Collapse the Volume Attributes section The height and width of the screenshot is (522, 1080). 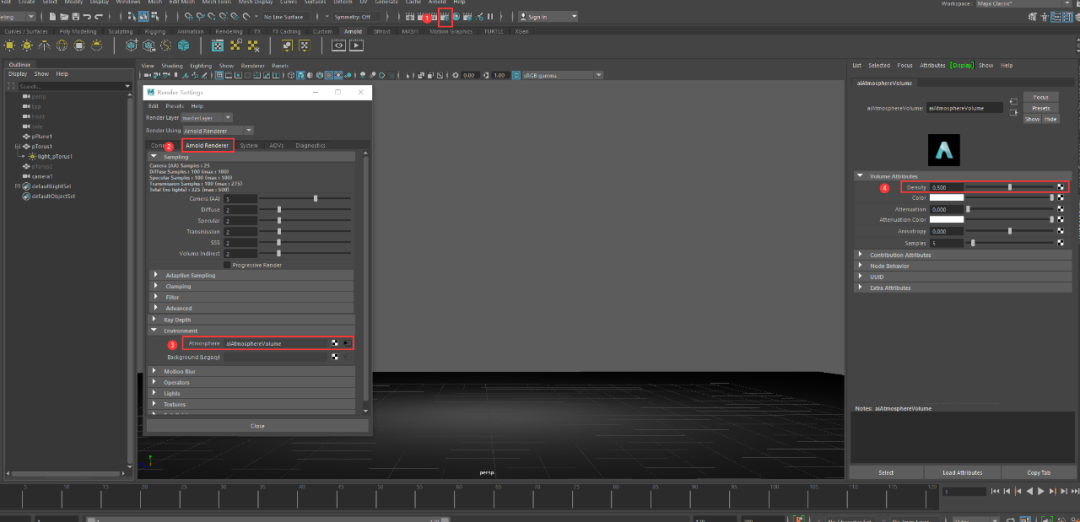(x=963, y=176)
